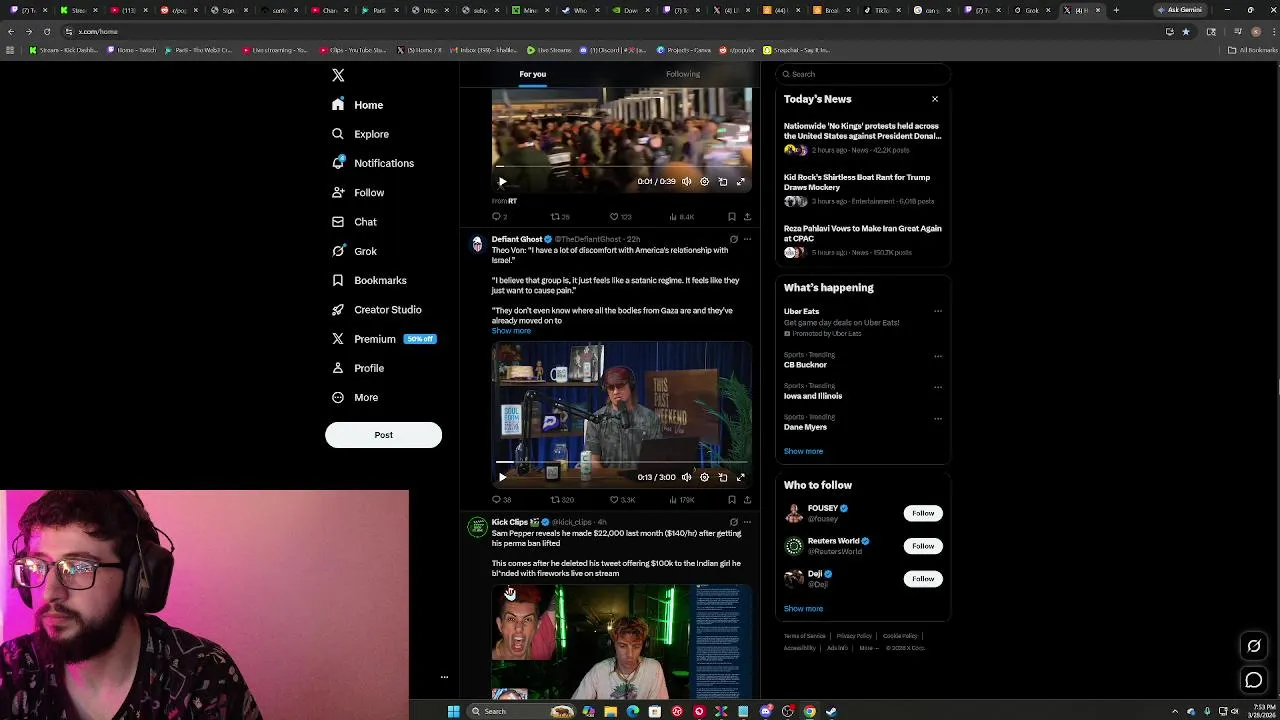Show more under What's happening
The height and width of the screenshot is (720, 1280).
803,452
